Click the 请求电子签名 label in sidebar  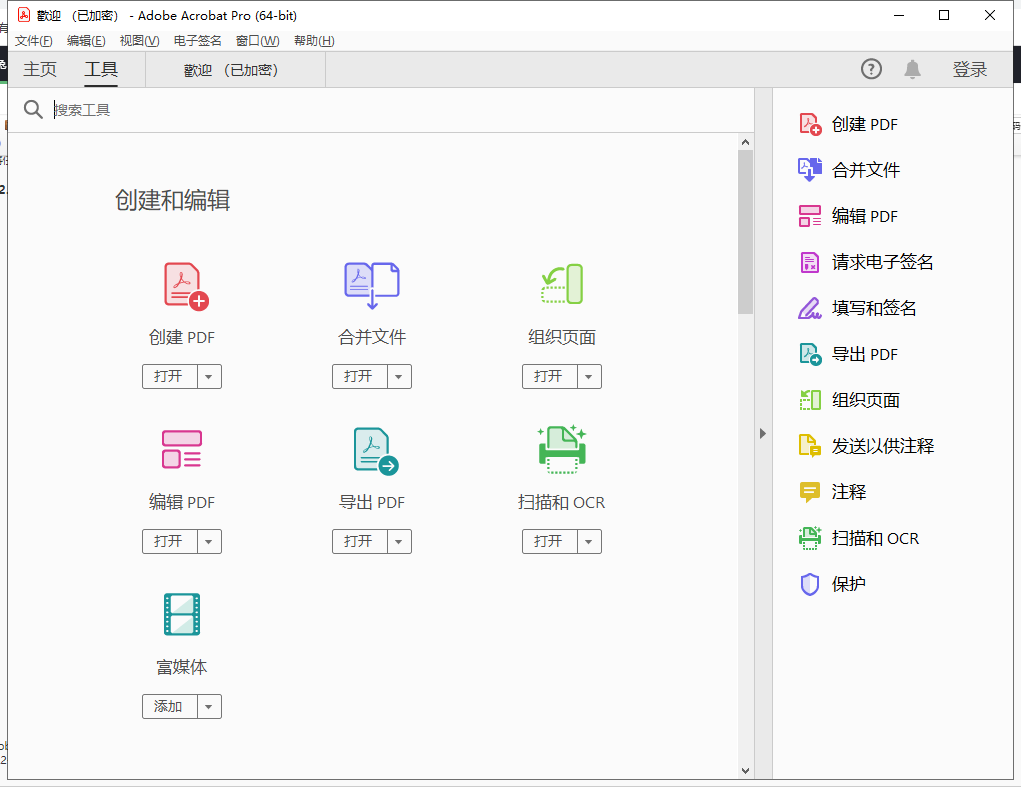coord(882,262)
